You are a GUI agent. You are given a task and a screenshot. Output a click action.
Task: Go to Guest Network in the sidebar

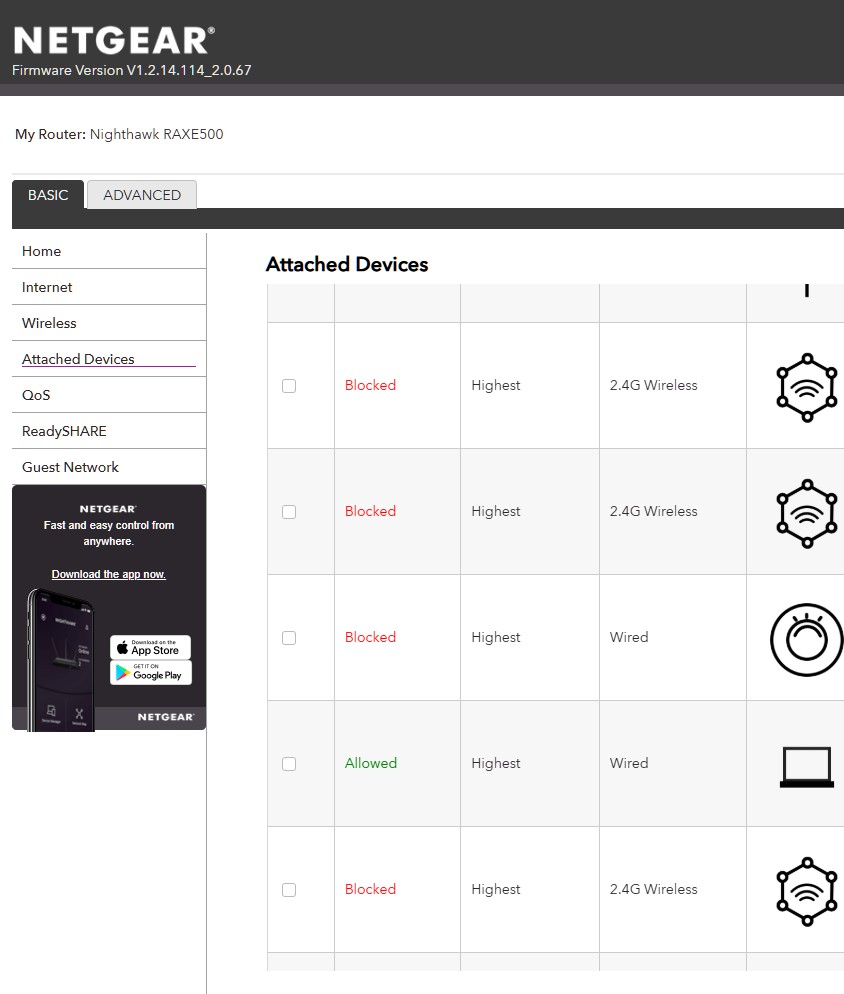pyautogui.click(x=70, y=467)
